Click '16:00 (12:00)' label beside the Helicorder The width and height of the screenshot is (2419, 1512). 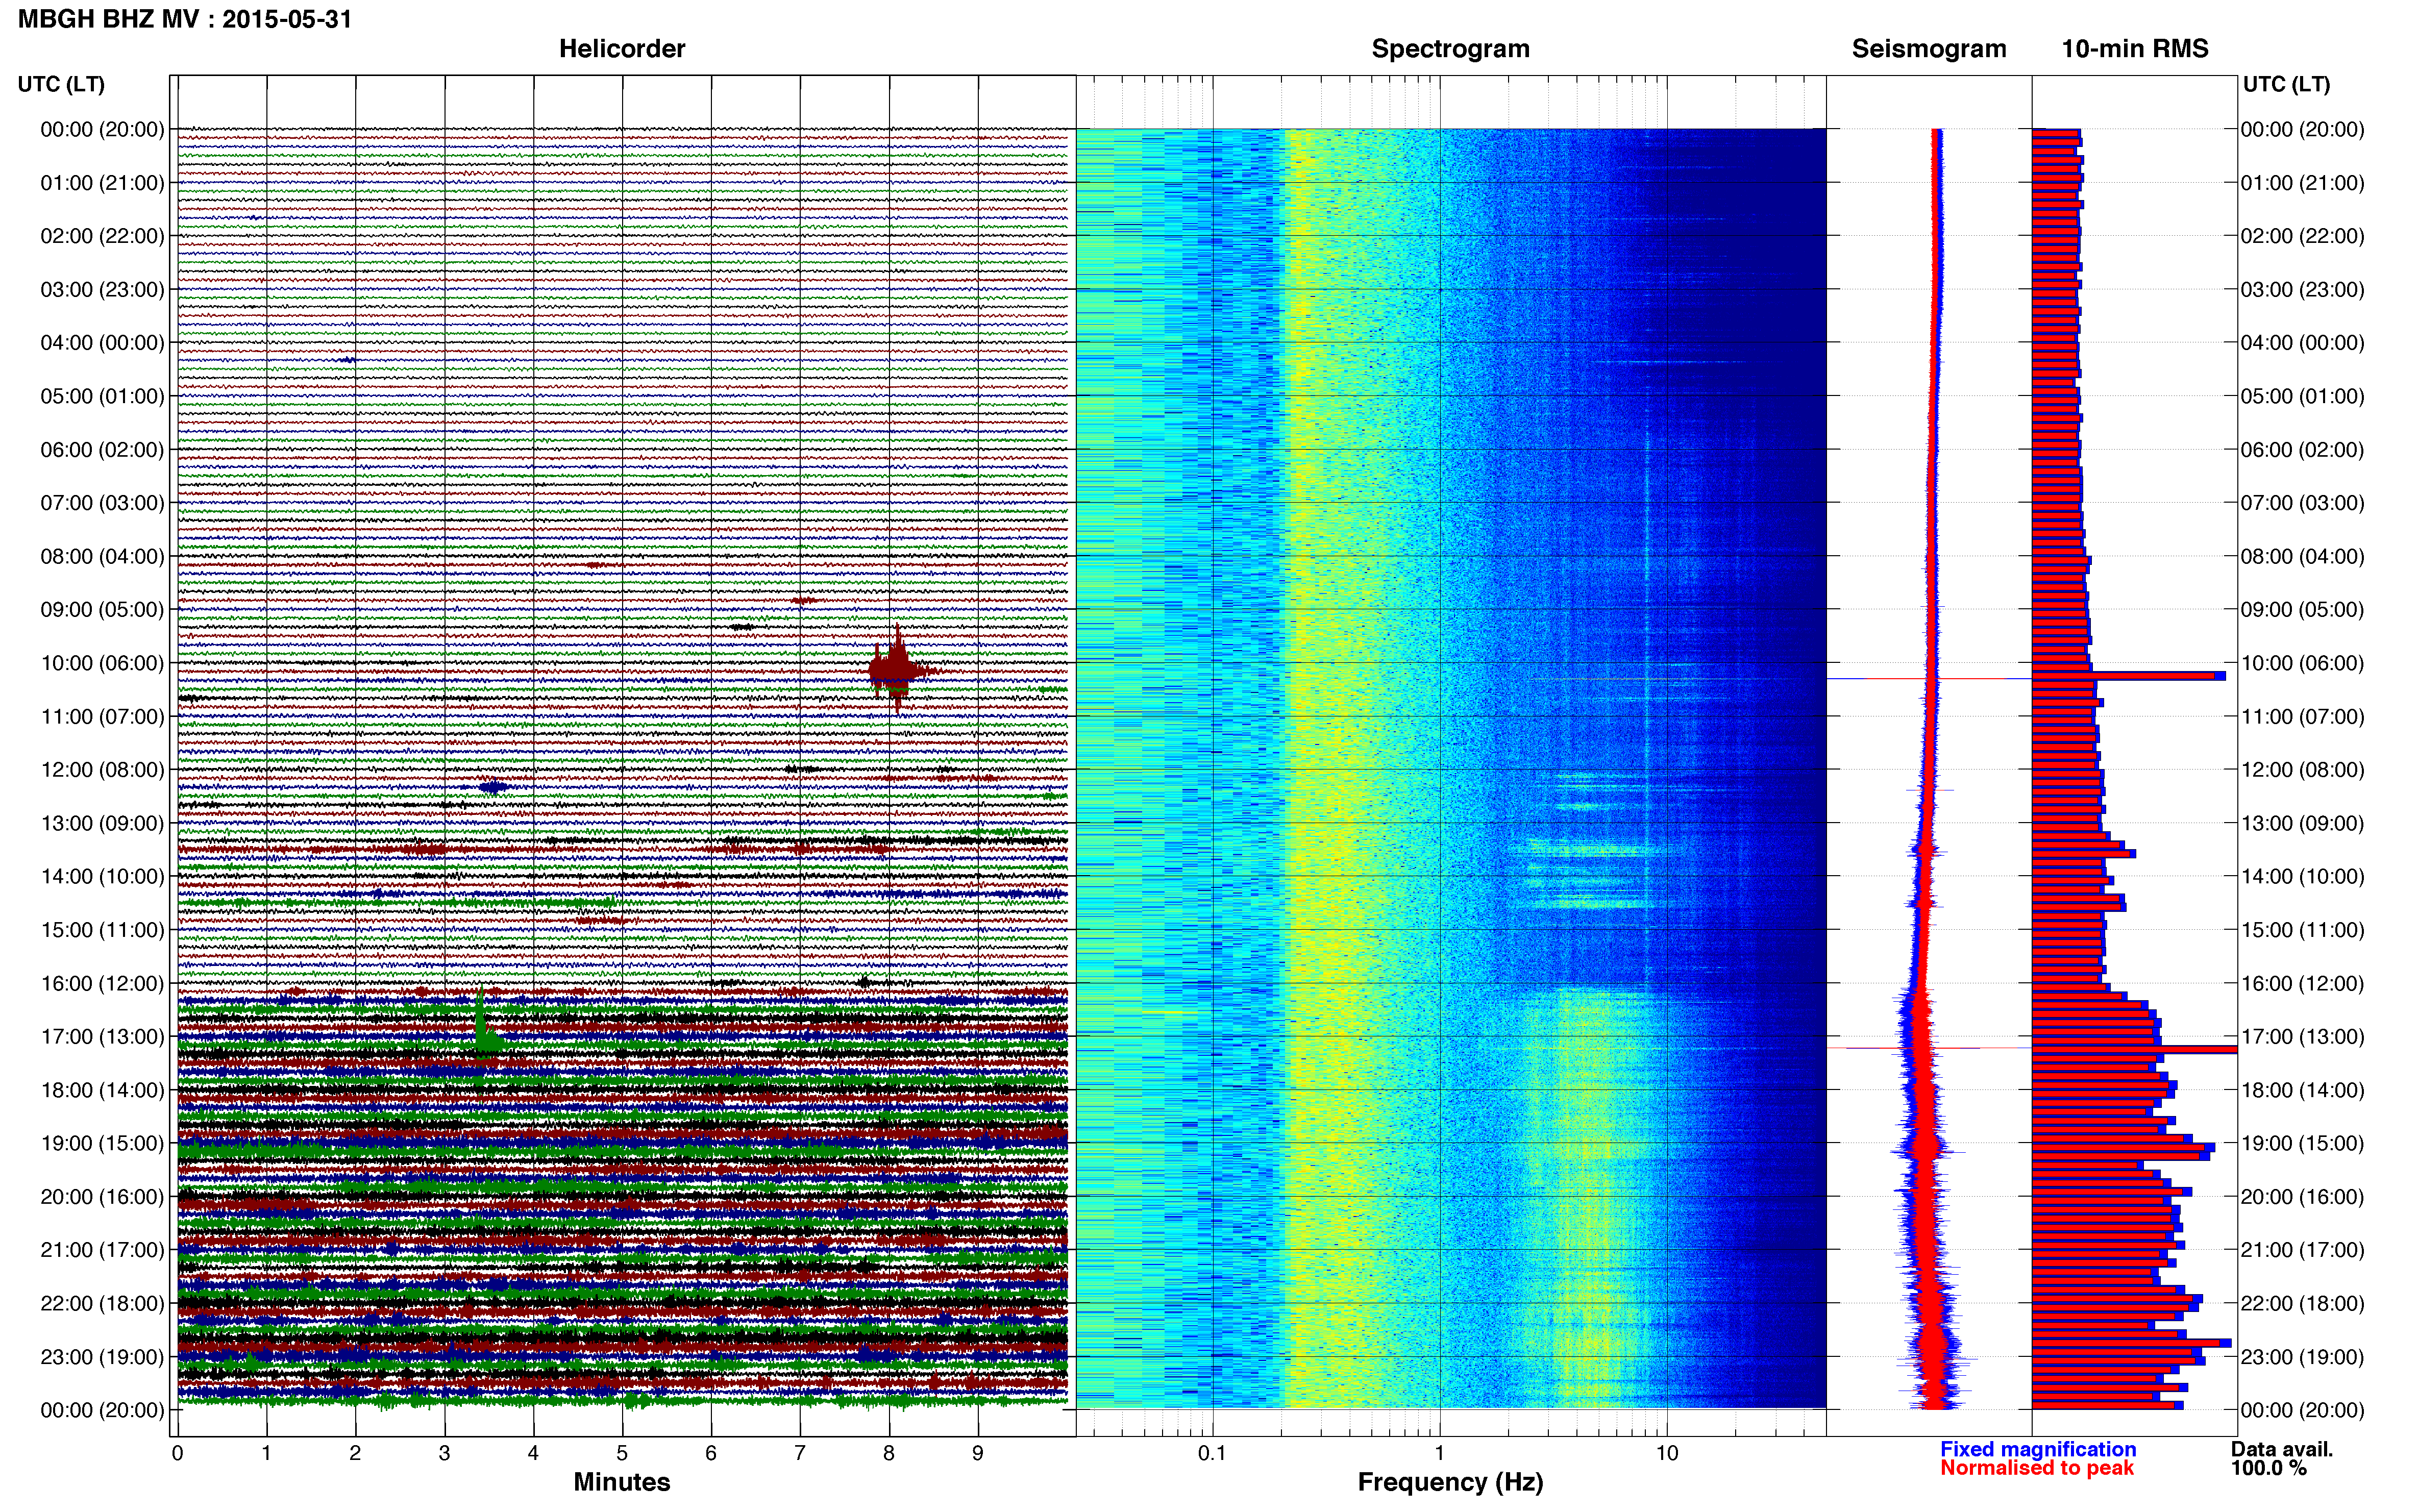click(x=102, y=983)
